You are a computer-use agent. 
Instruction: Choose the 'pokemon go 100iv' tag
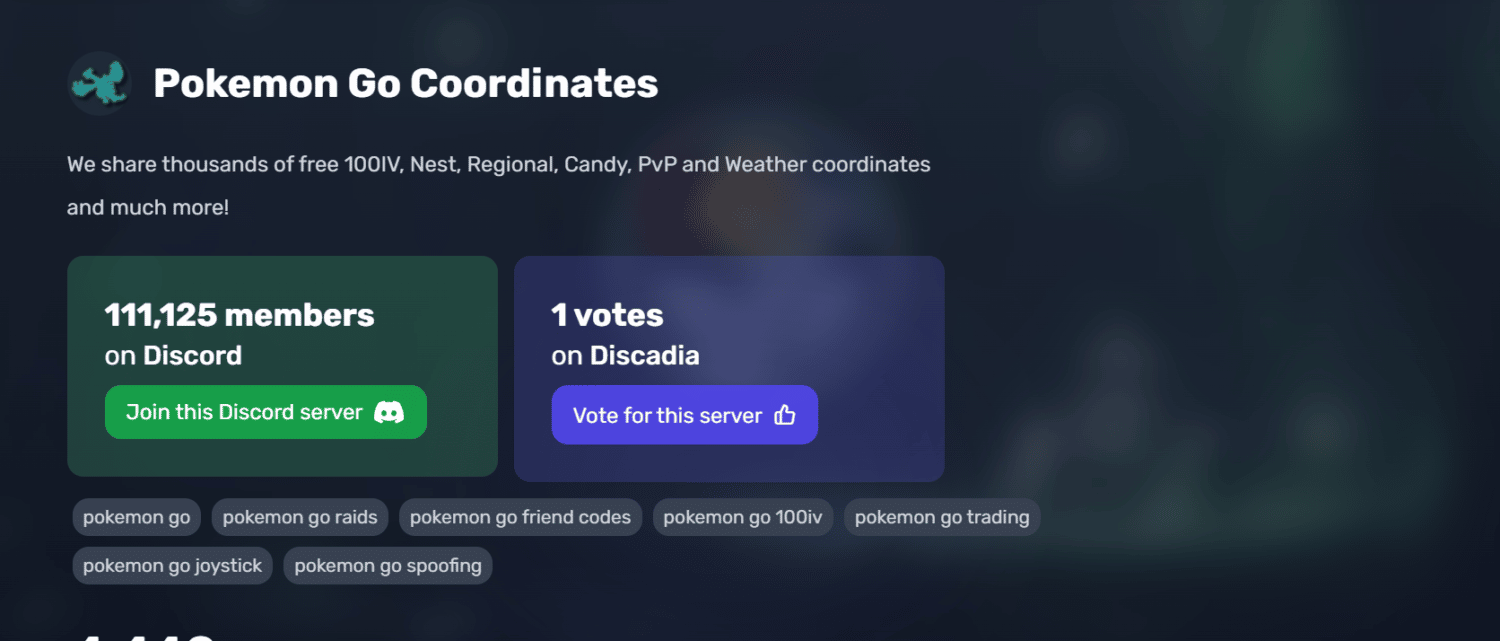pos(743,517)
